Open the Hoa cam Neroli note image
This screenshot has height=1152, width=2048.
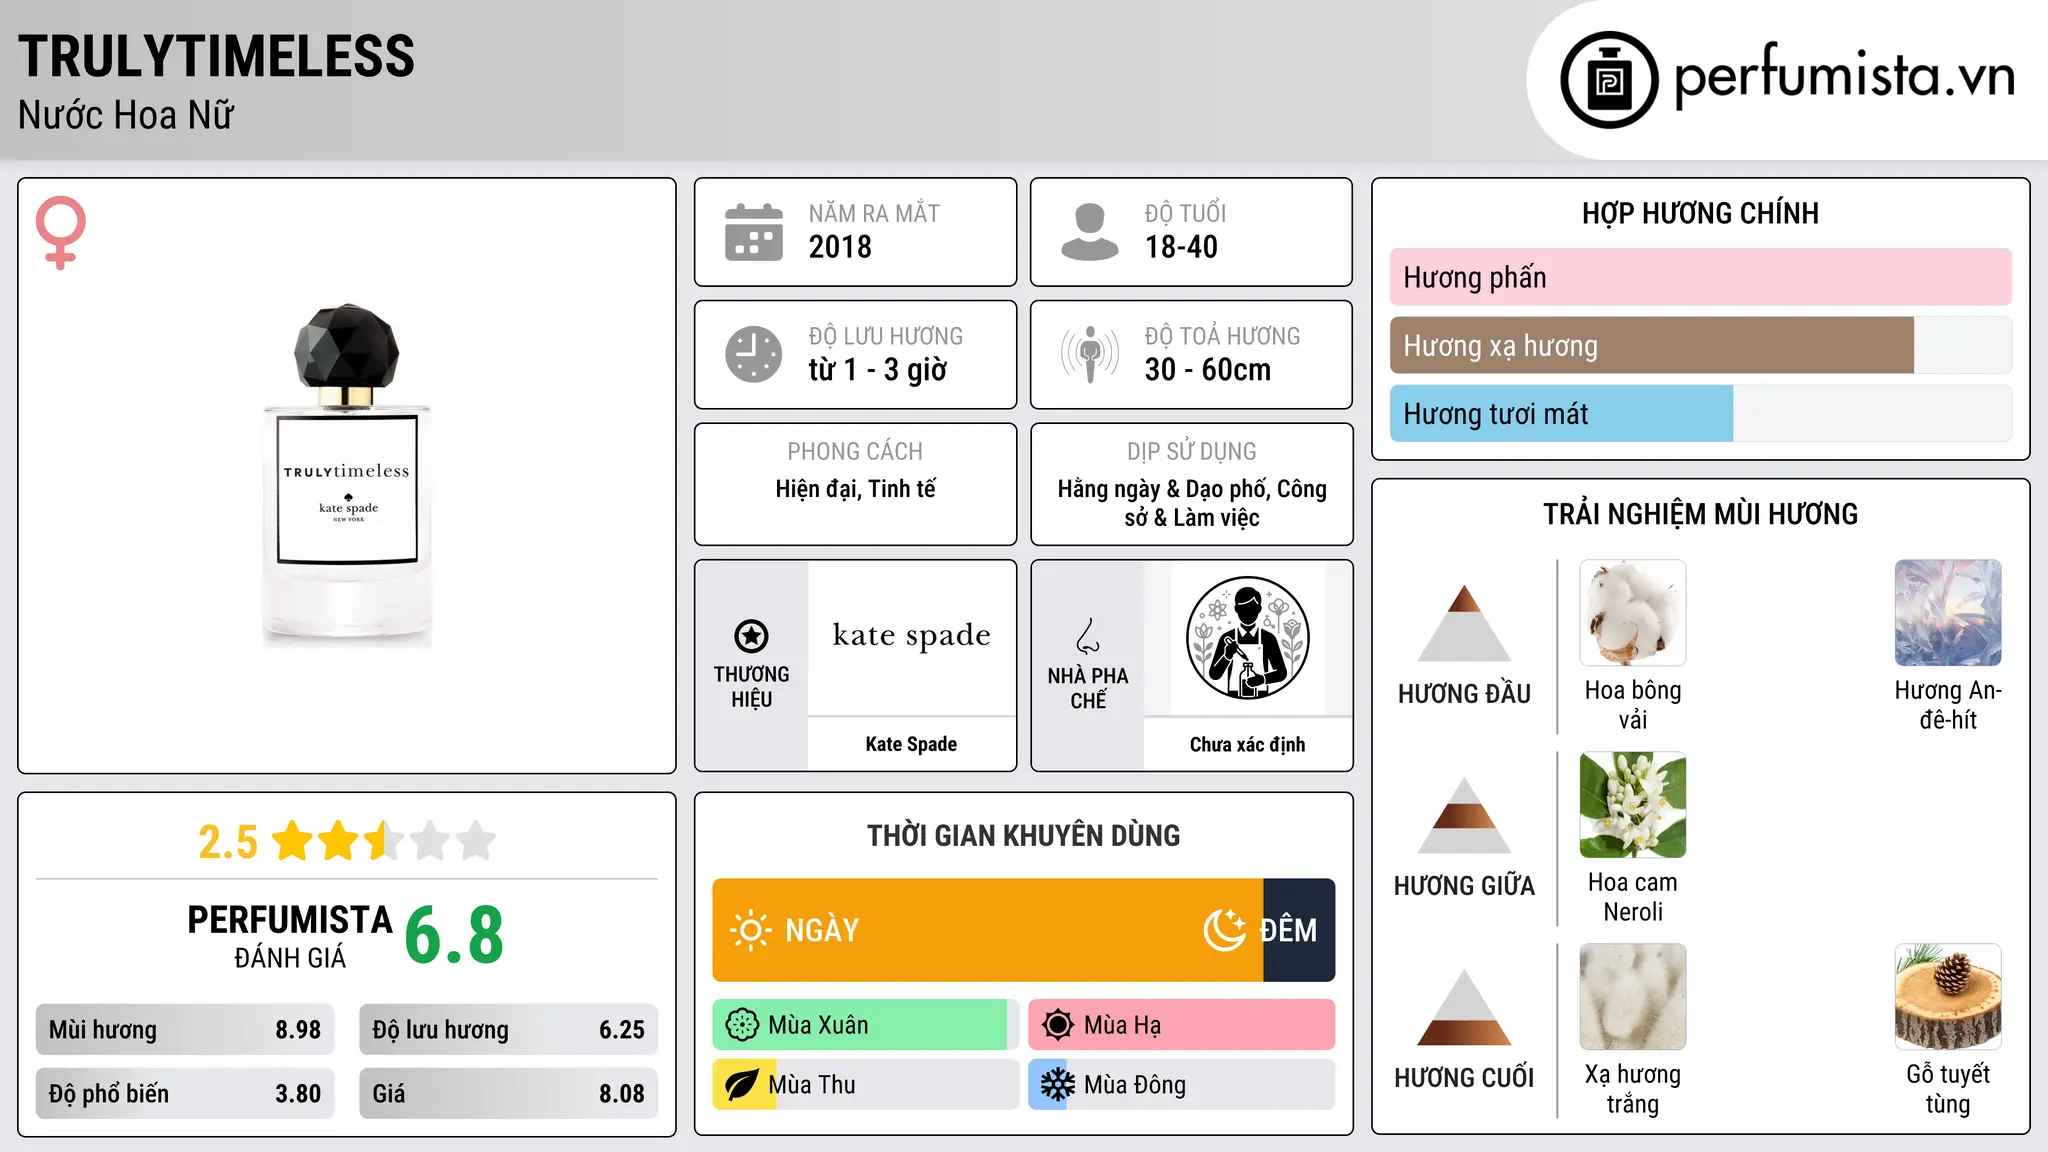click(1633, 805)
